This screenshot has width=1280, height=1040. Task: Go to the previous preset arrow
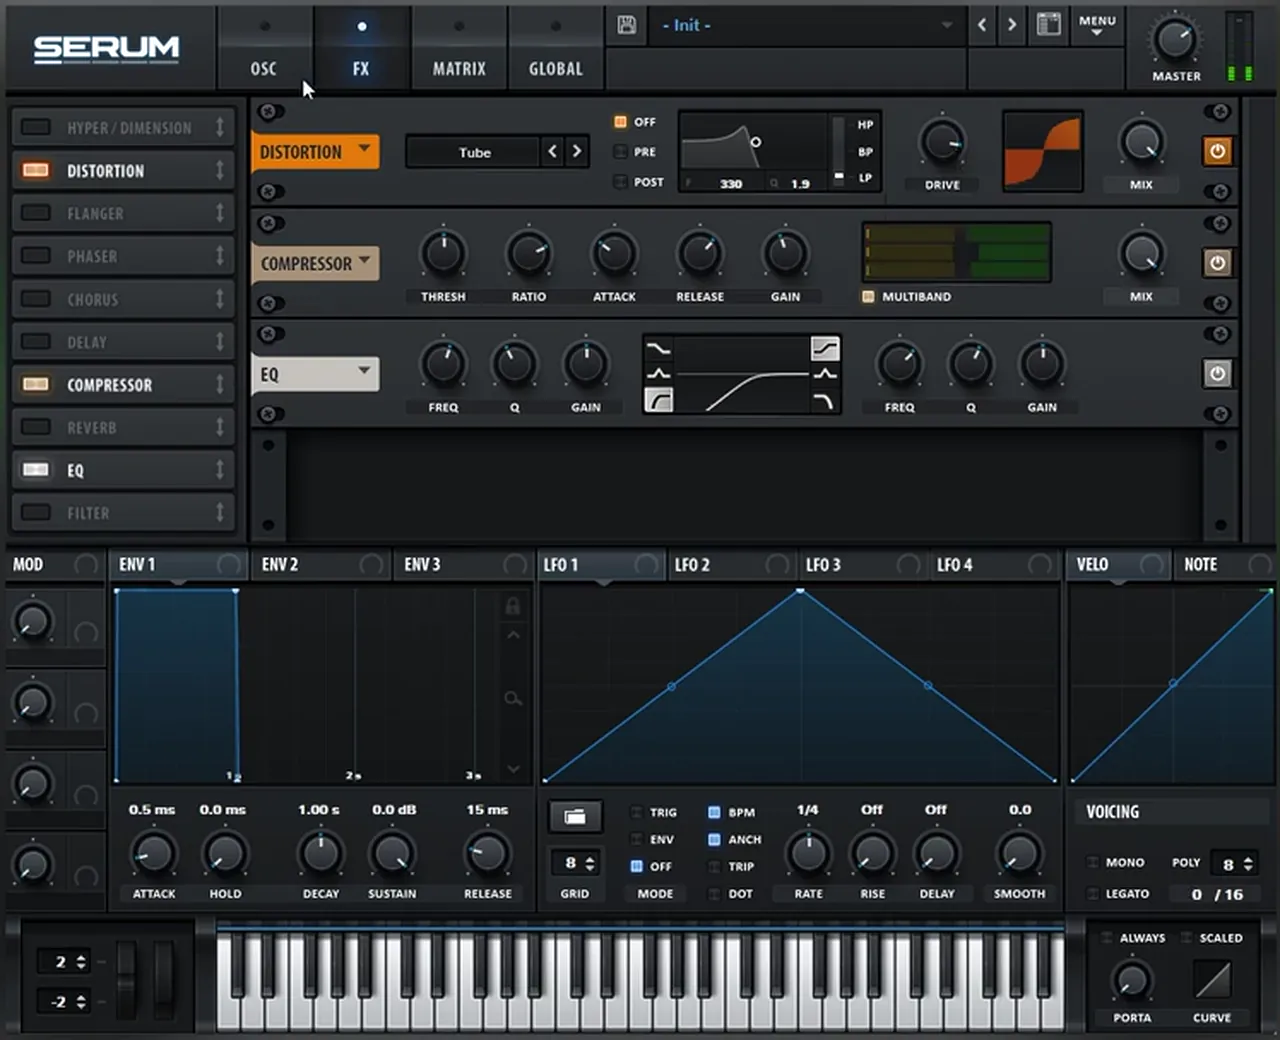(982, 24)
